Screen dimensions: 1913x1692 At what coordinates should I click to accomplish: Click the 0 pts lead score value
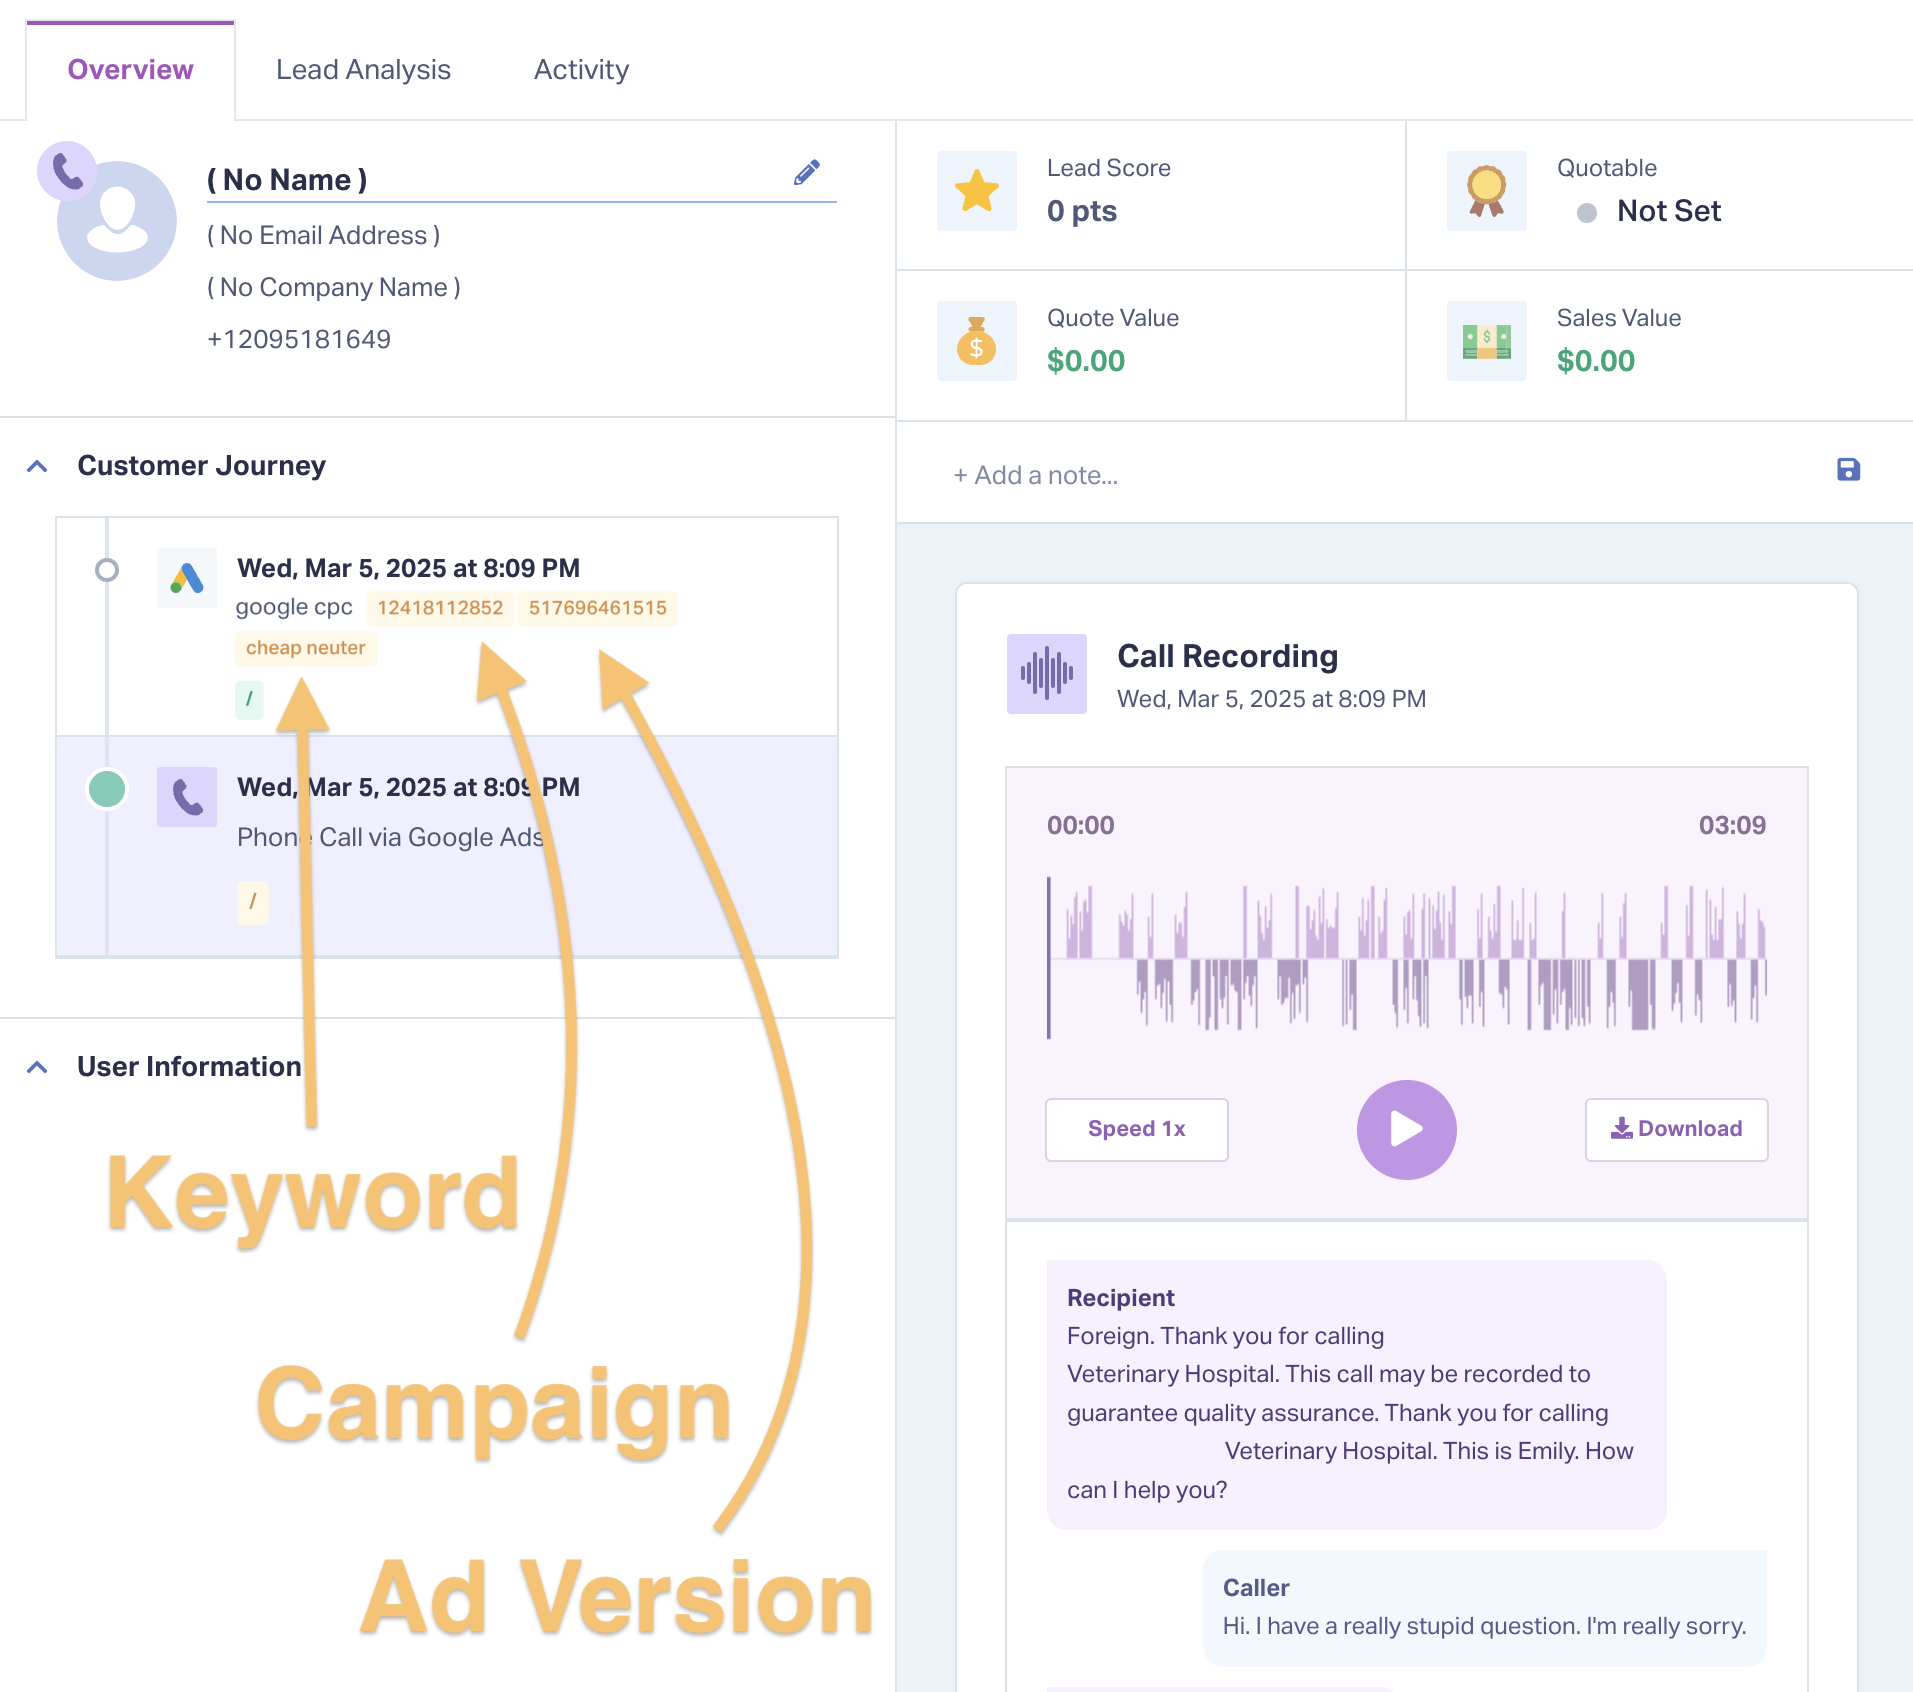point(1082,211)
